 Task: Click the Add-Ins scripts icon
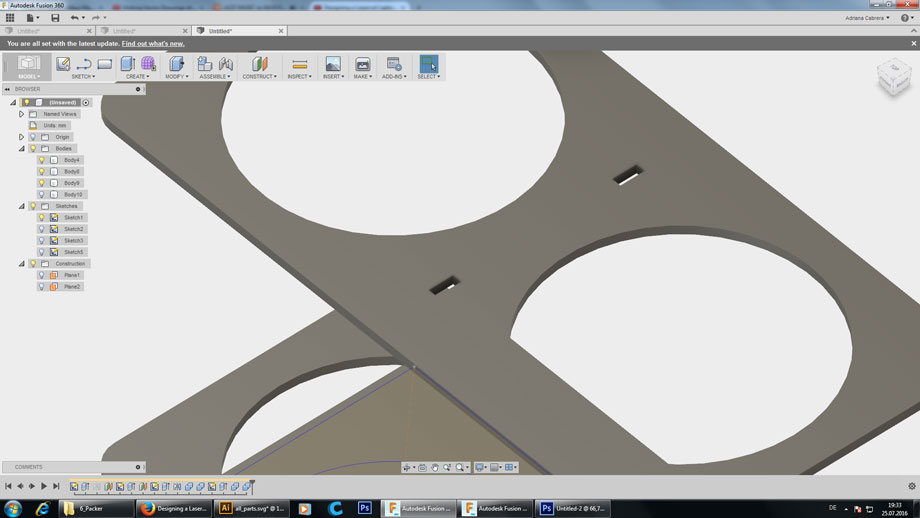click(x=394, y=63)
